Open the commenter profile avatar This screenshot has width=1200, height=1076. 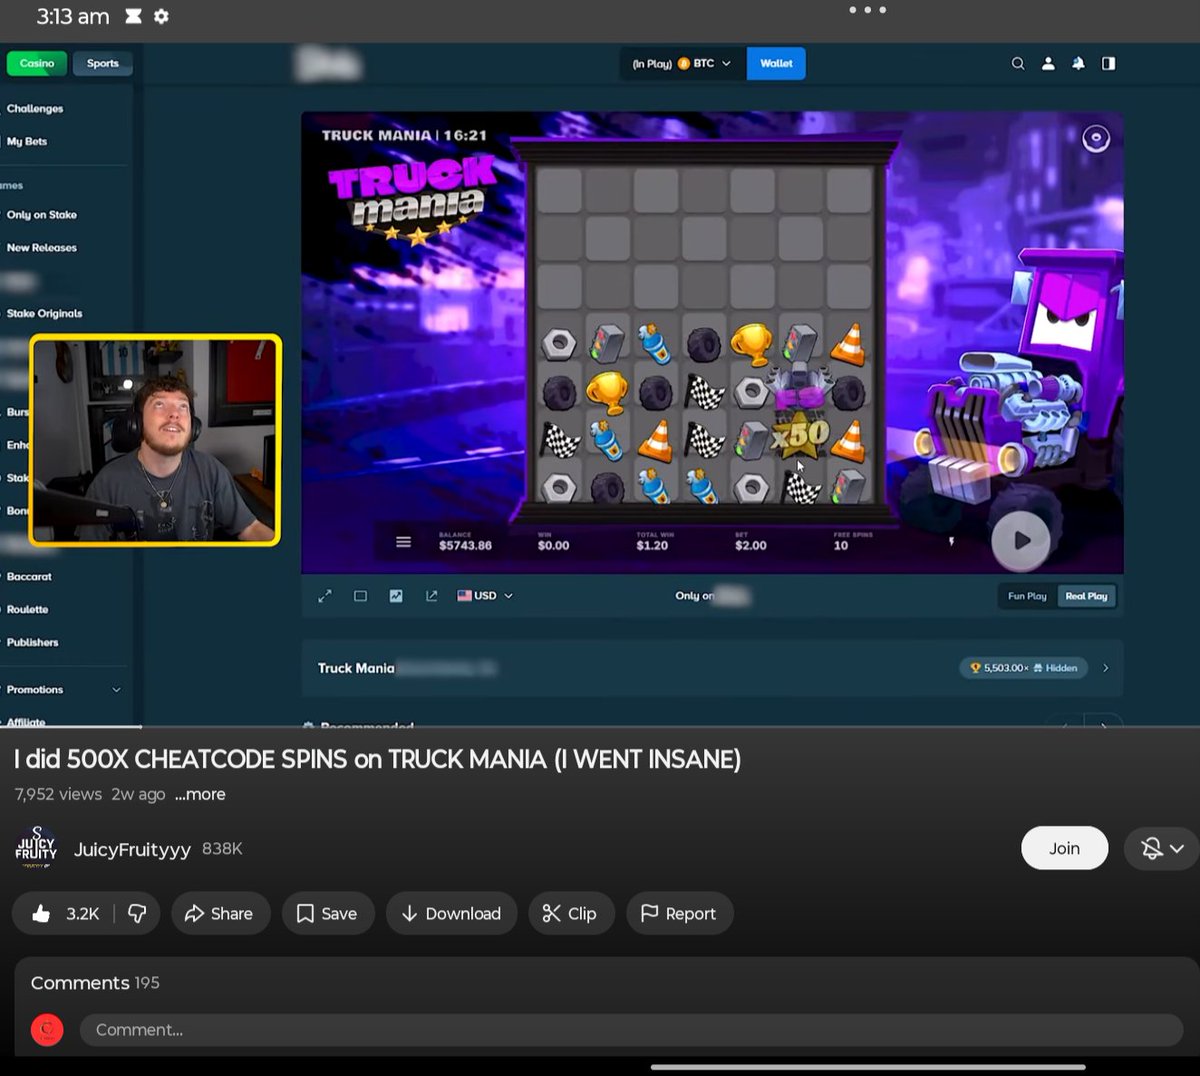coord(47,1030)
